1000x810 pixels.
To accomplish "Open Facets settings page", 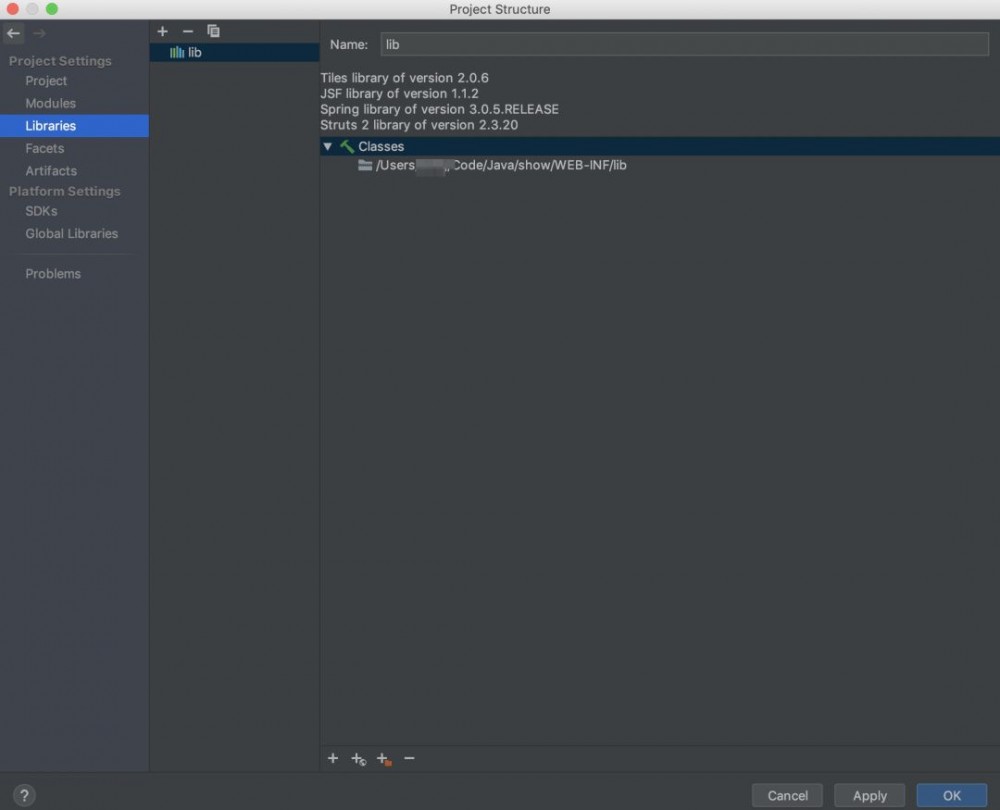I will click(x=45, y=148).
